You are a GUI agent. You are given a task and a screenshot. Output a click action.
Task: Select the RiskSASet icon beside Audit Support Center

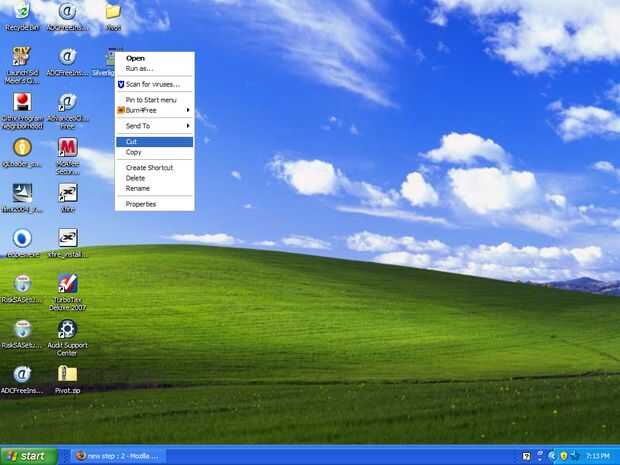click(22, 334)
